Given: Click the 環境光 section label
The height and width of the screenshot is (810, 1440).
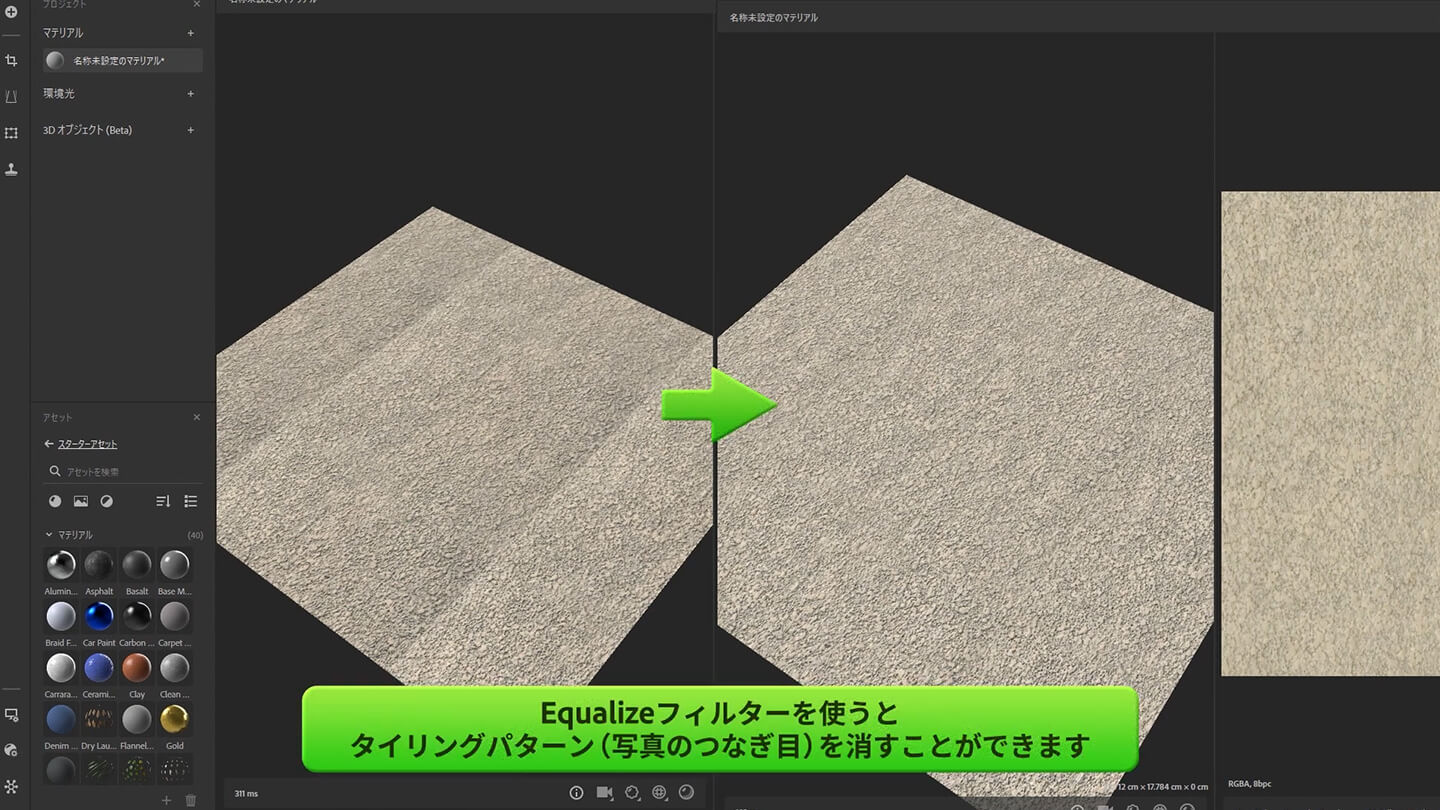Looking at the screenshot, I should [59, 93].
